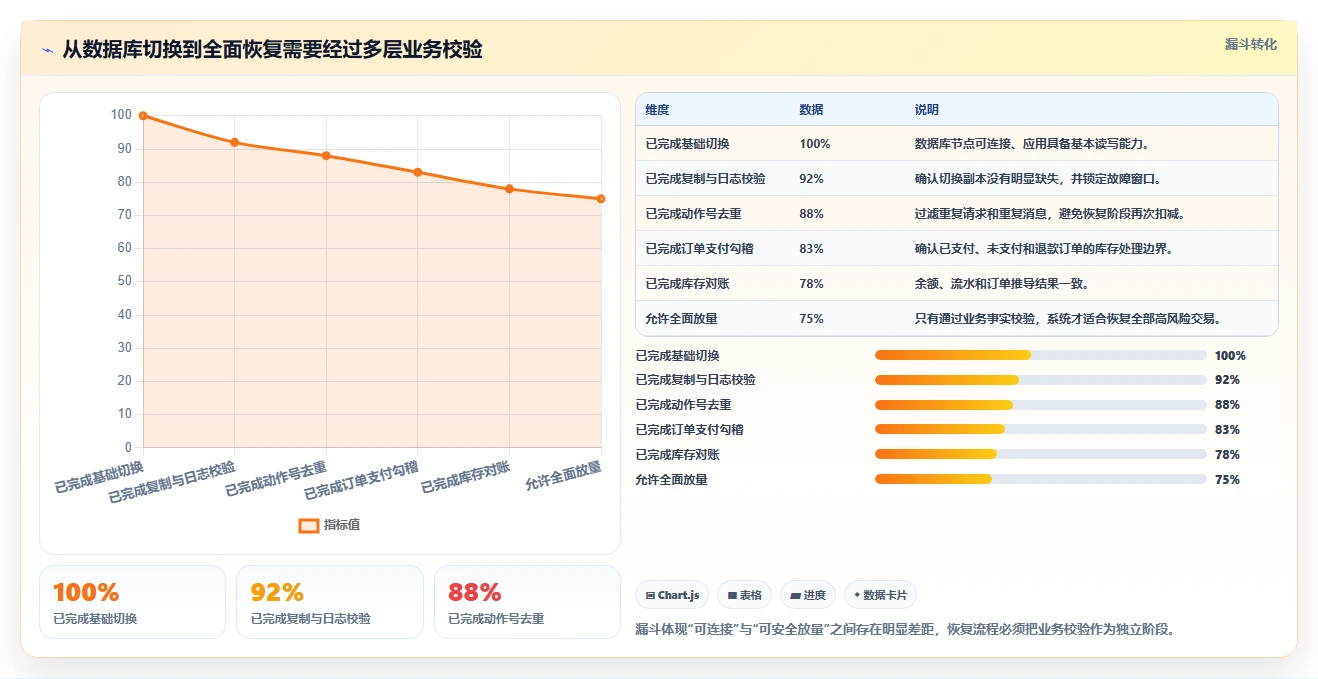Click the chart data point for 已完成复制与日志校验
1318x679 pixels.
(x=234, y=142)
